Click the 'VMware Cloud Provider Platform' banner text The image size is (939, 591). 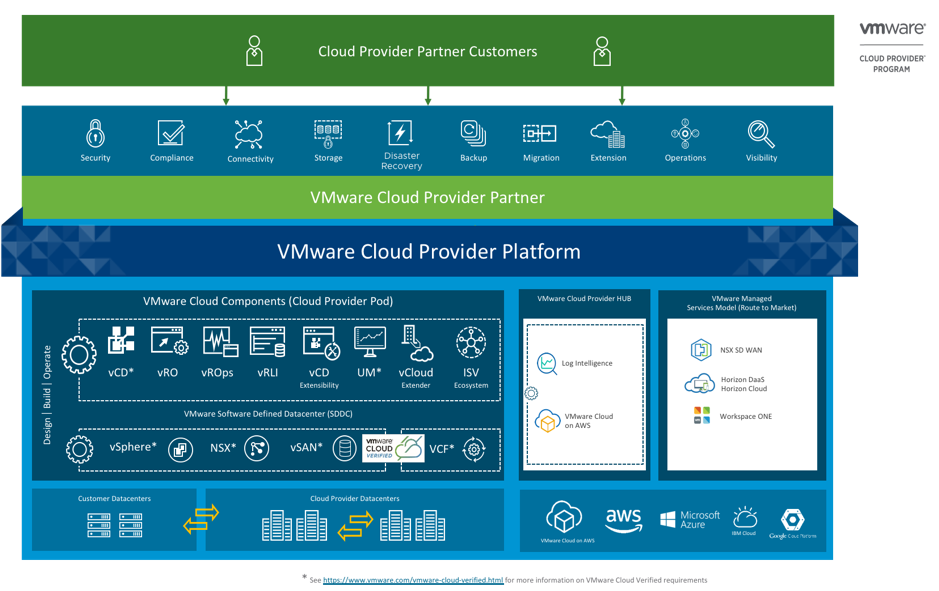click(x=429, y=251)
